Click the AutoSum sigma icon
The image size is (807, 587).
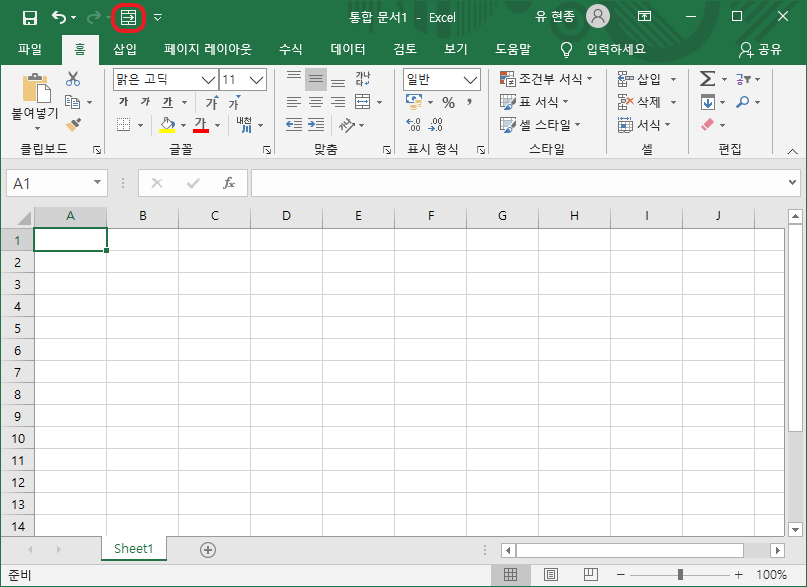[x=707, y=79]
